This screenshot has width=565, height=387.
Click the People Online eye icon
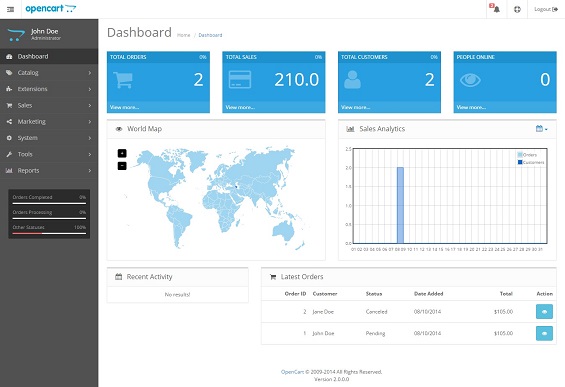(x=470, y=80)
